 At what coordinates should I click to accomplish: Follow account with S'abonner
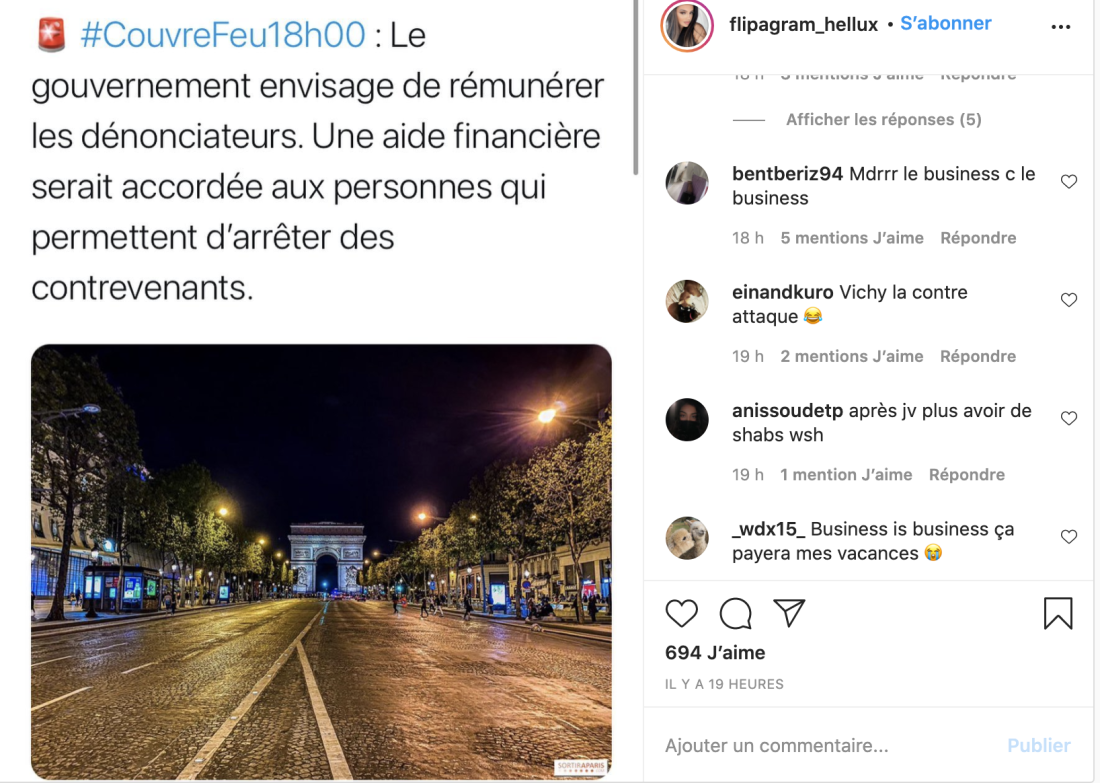point(946,23)
